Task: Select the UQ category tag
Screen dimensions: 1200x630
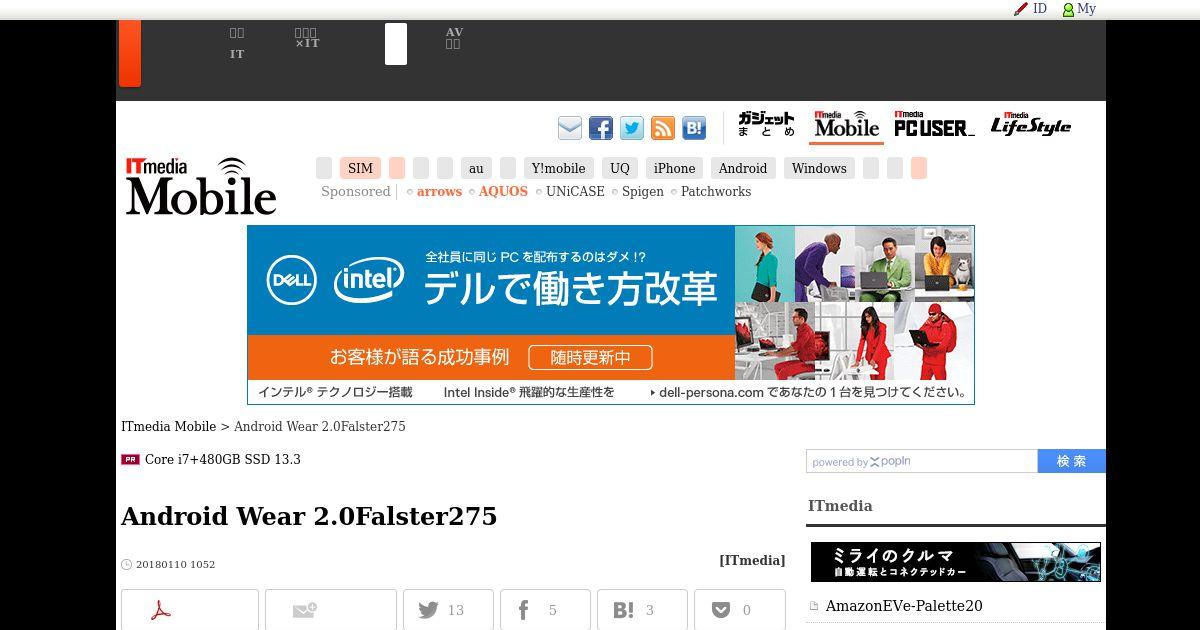Action: click(x=620, y=168)
